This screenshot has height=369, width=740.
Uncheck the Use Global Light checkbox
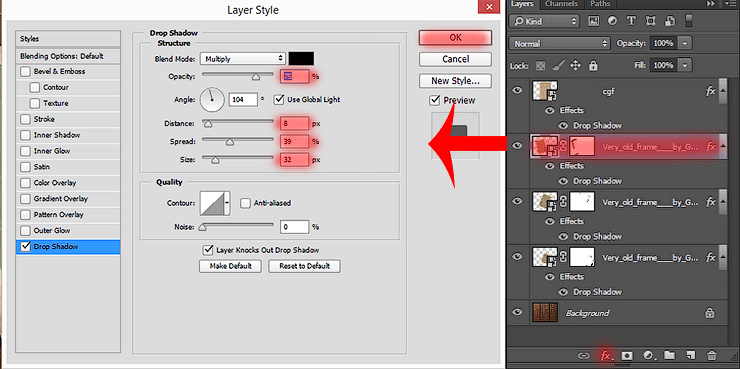coord(279,100)
